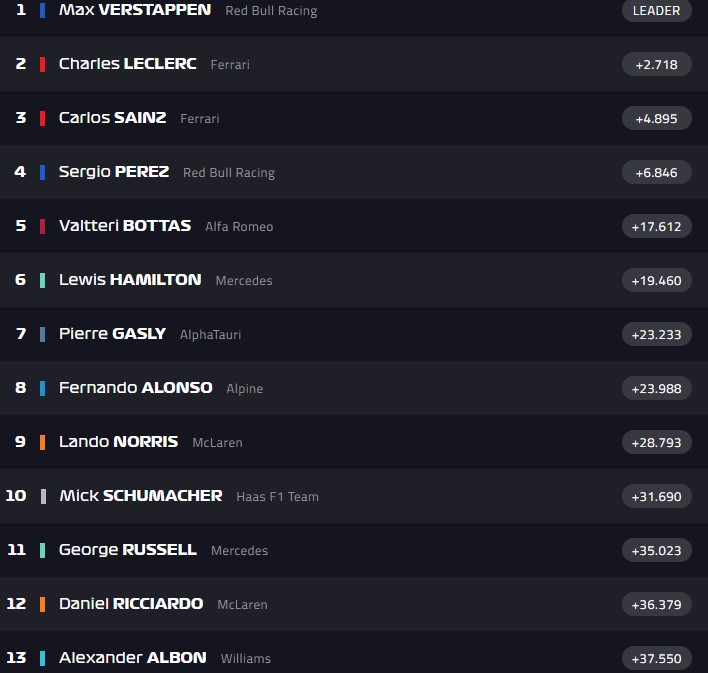Click the AlphaTauri team label

[x=210, y=335]
